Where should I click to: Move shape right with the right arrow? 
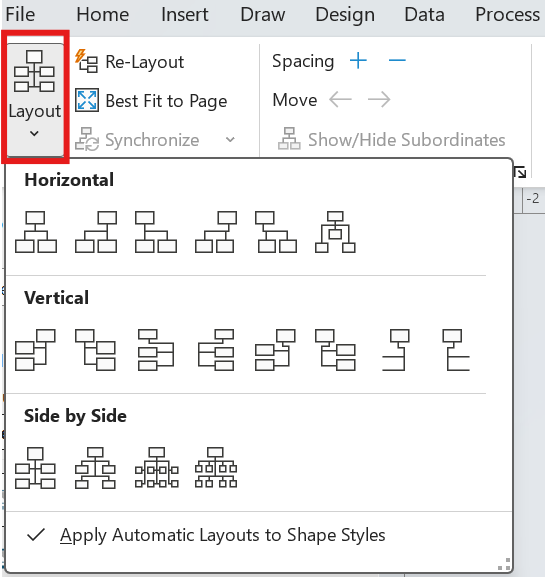point(379,99)
